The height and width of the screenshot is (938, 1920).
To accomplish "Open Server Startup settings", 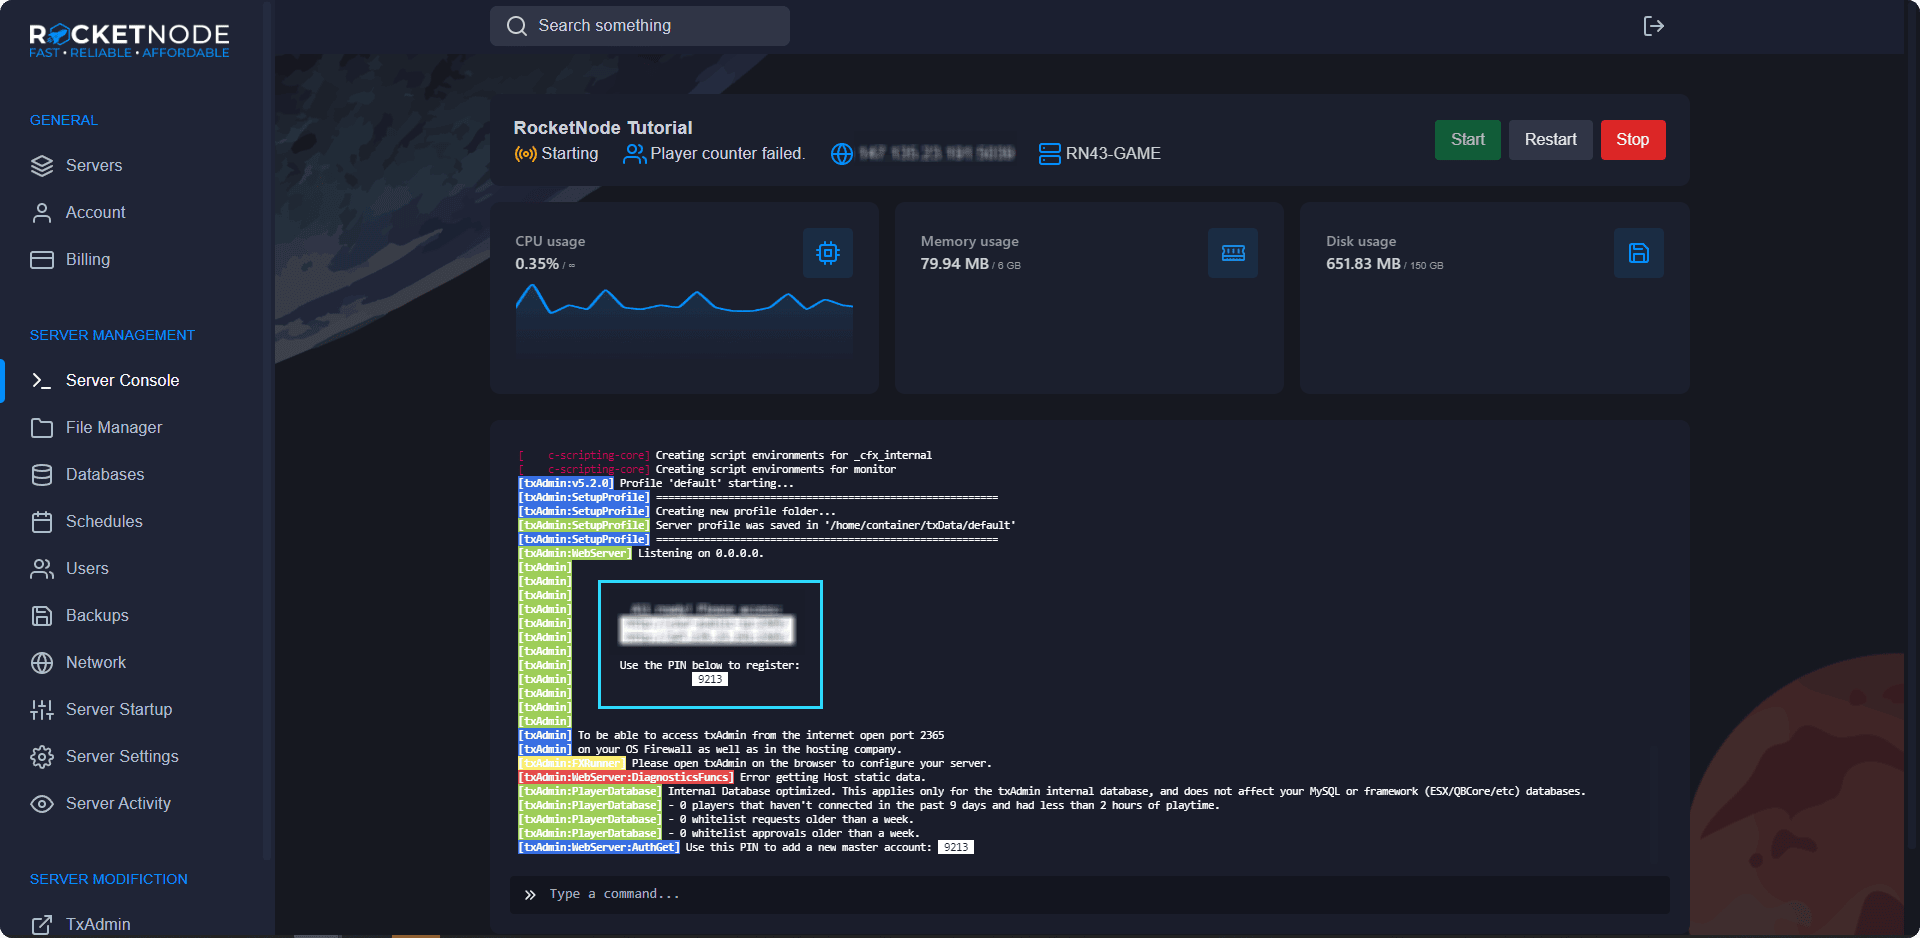I will point(118,709).
